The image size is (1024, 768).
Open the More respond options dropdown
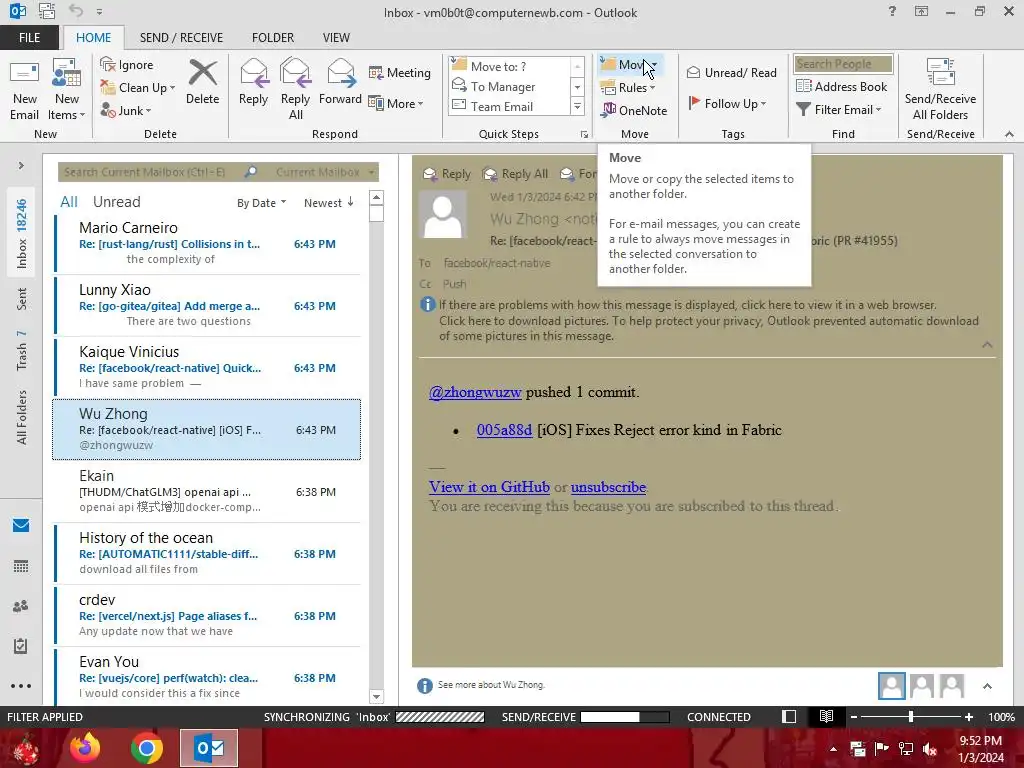pos(396,103)
